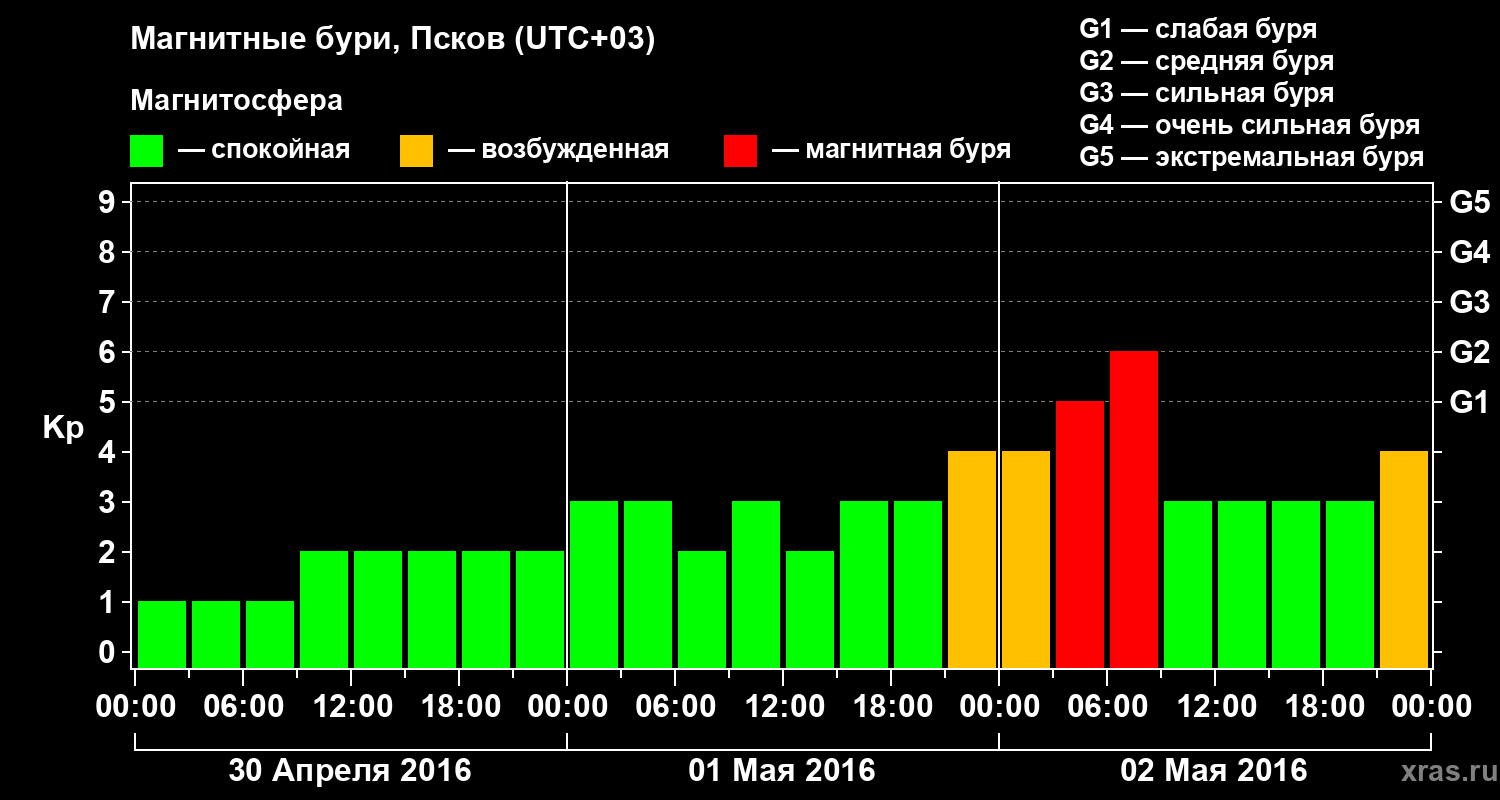Click the red Kp 6 bar on 02 May

(x=1134, y=510)
